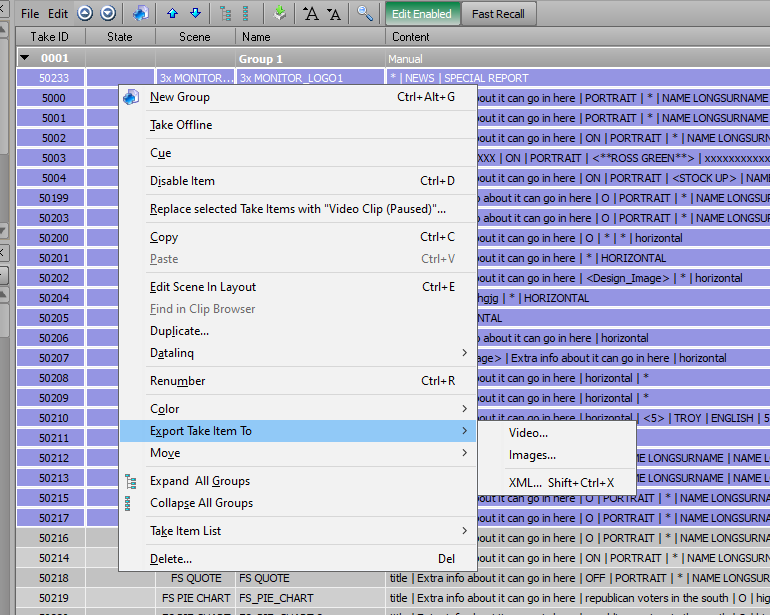Collapse group 0001 using its triangle
Screen dimensions: 770x615
click(x=24, y=58)
